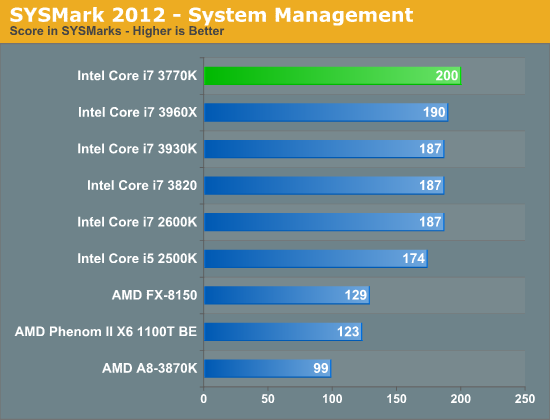Click the bar value 174

click(x=414, y=259)
